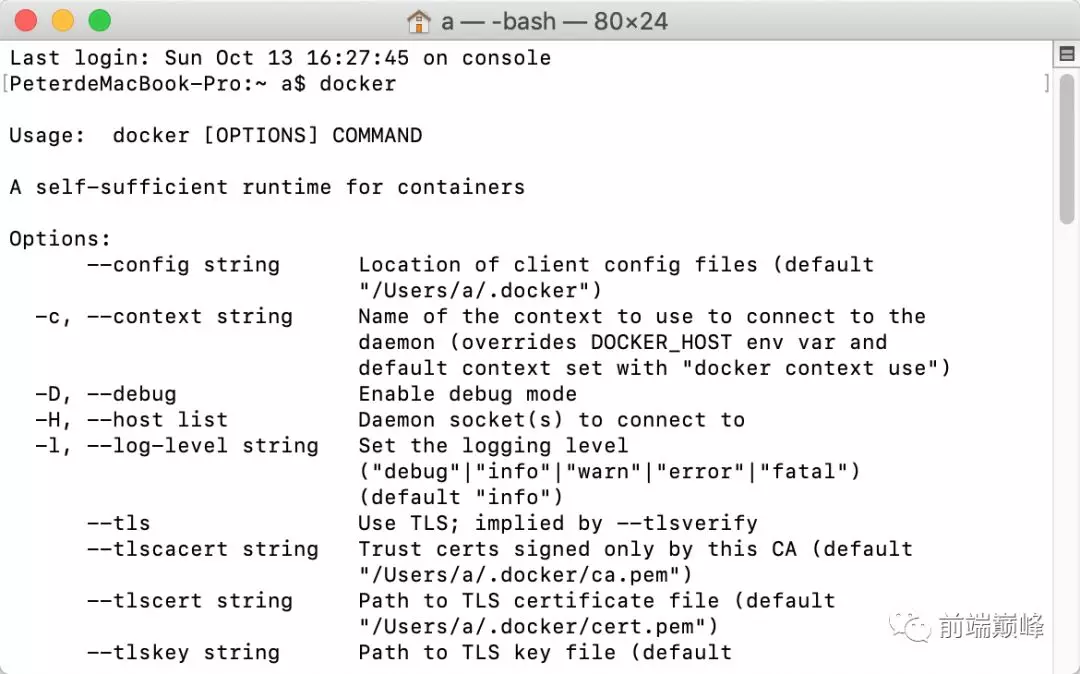This screenshot has height=674, width=1080.
Task: Click the "Options:" heading text
Action: click(60, 239)
